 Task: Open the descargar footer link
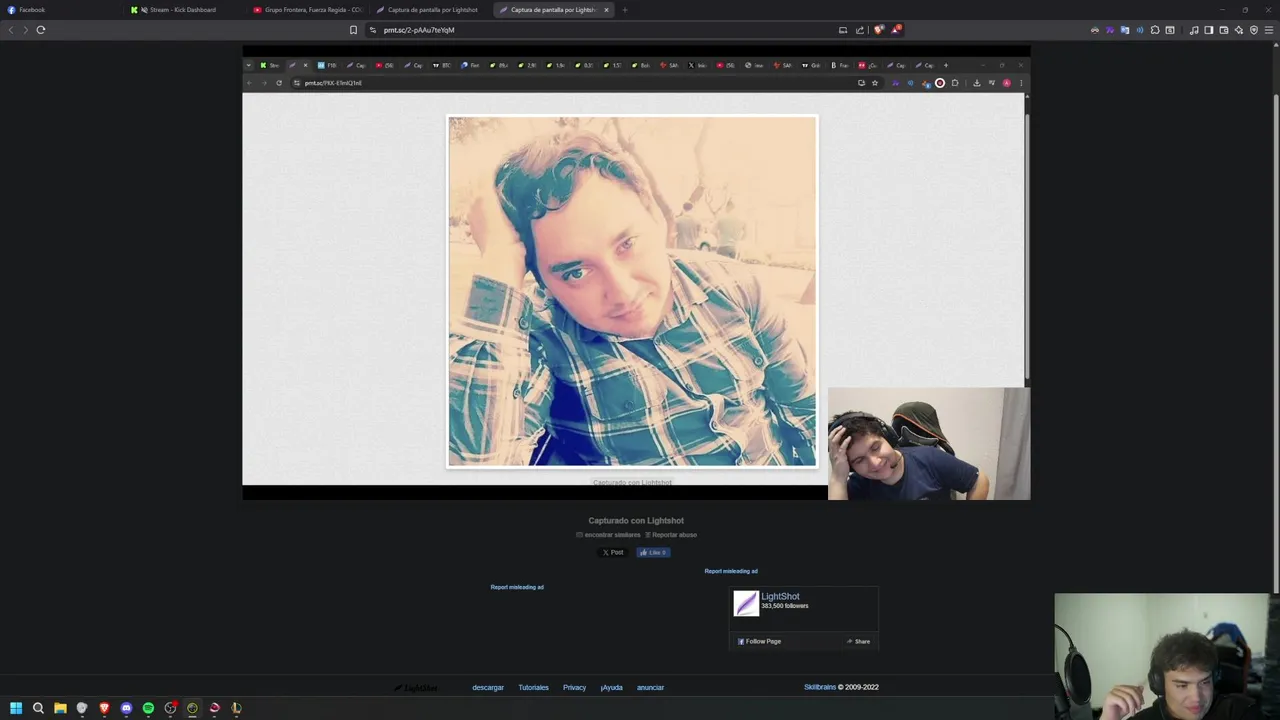click(x=488, y=688)
